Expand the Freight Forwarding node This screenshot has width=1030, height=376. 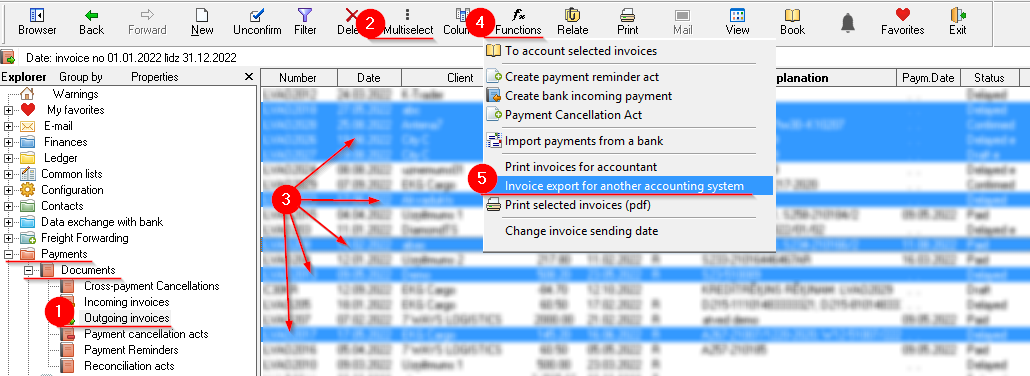click(x=9, y=238)
